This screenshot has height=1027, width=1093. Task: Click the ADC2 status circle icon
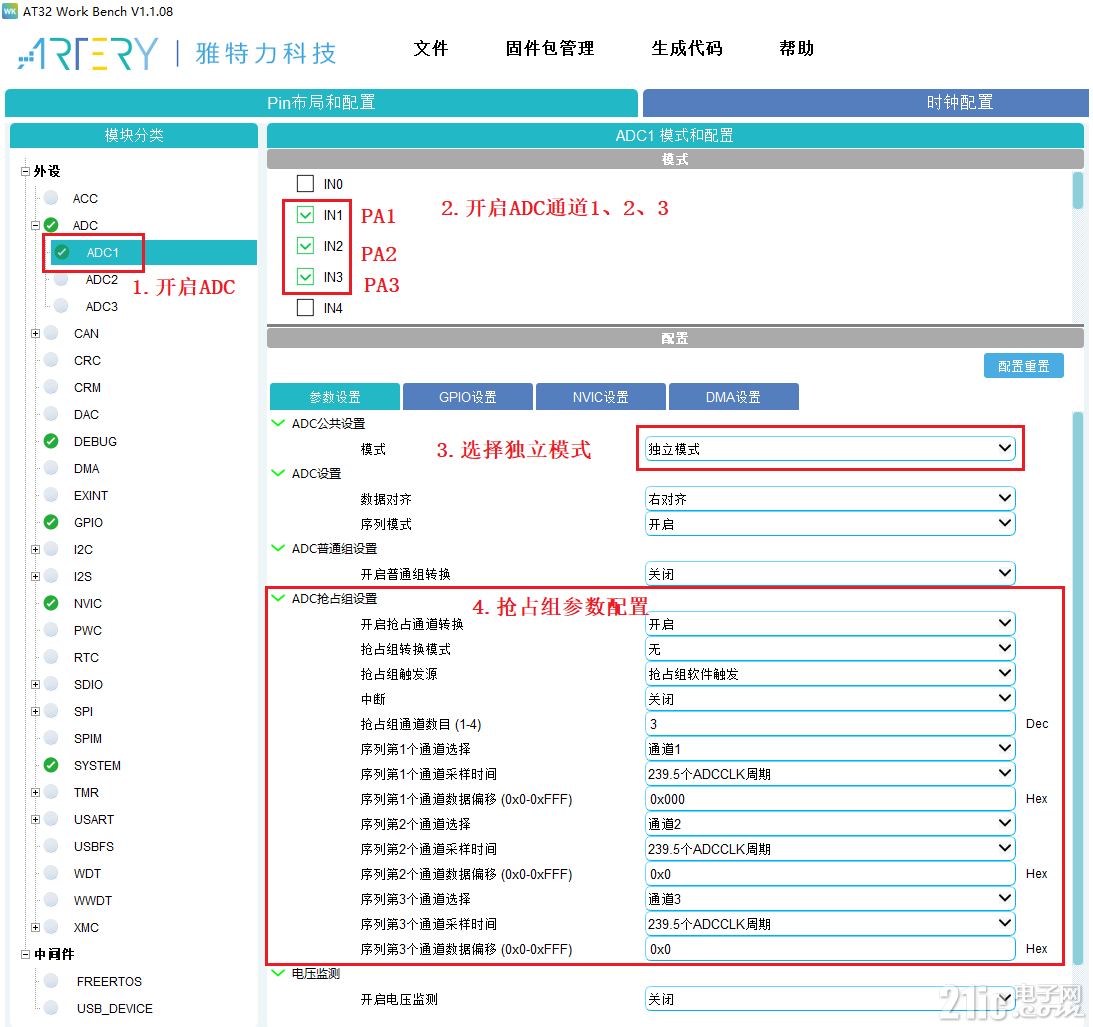61,279
